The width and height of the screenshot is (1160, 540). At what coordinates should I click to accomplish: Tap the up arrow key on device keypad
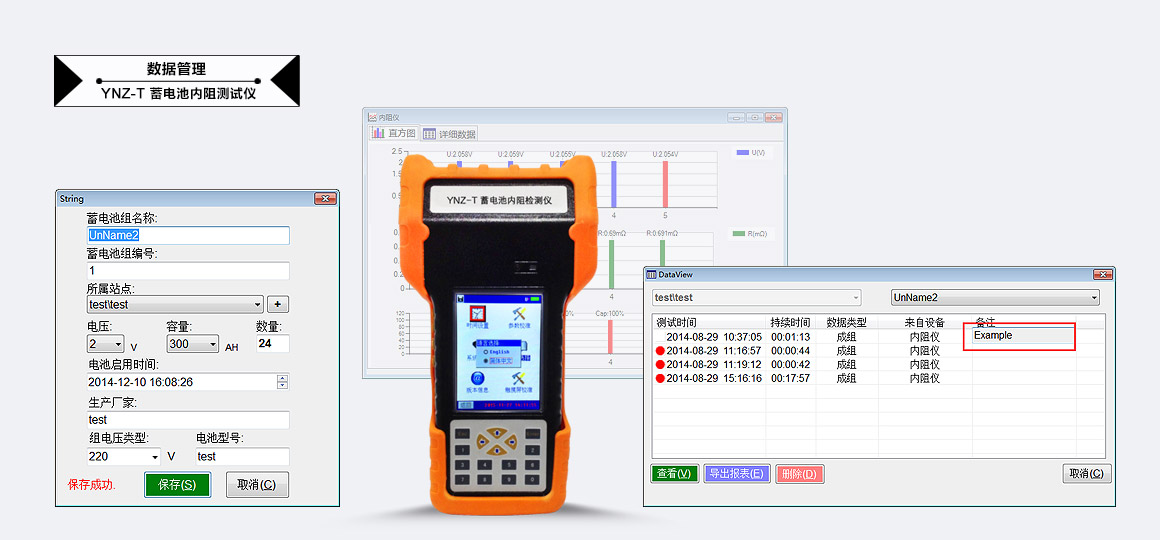[x=496, y=433]
